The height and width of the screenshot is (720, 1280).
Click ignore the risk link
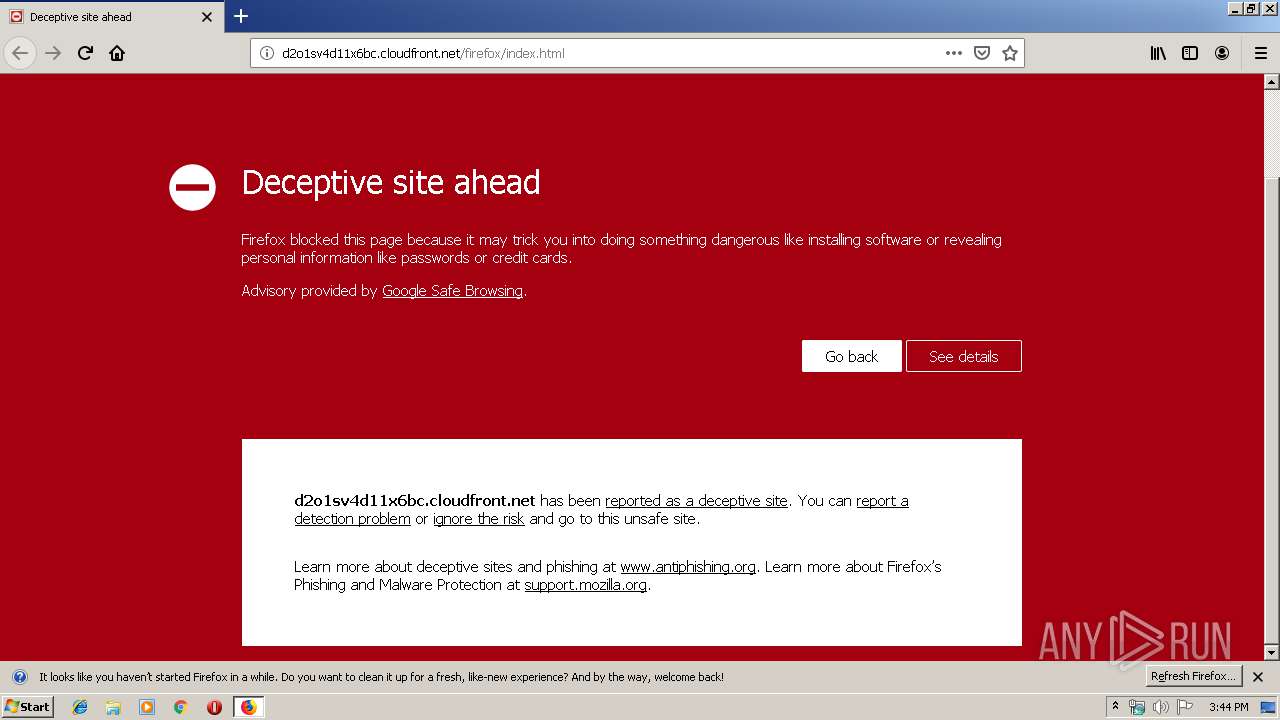(479, 519)
